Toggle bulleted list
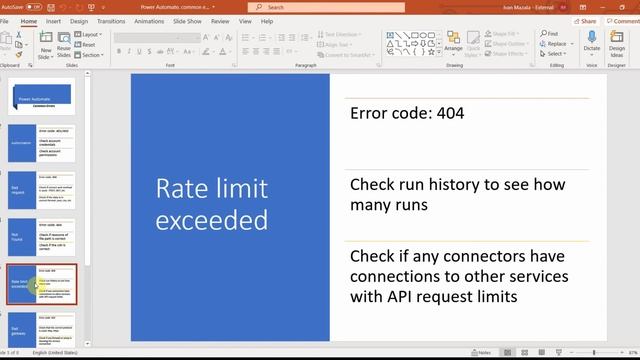The width and height of the screenshot is (640, 360). click(x=245, y=38)
